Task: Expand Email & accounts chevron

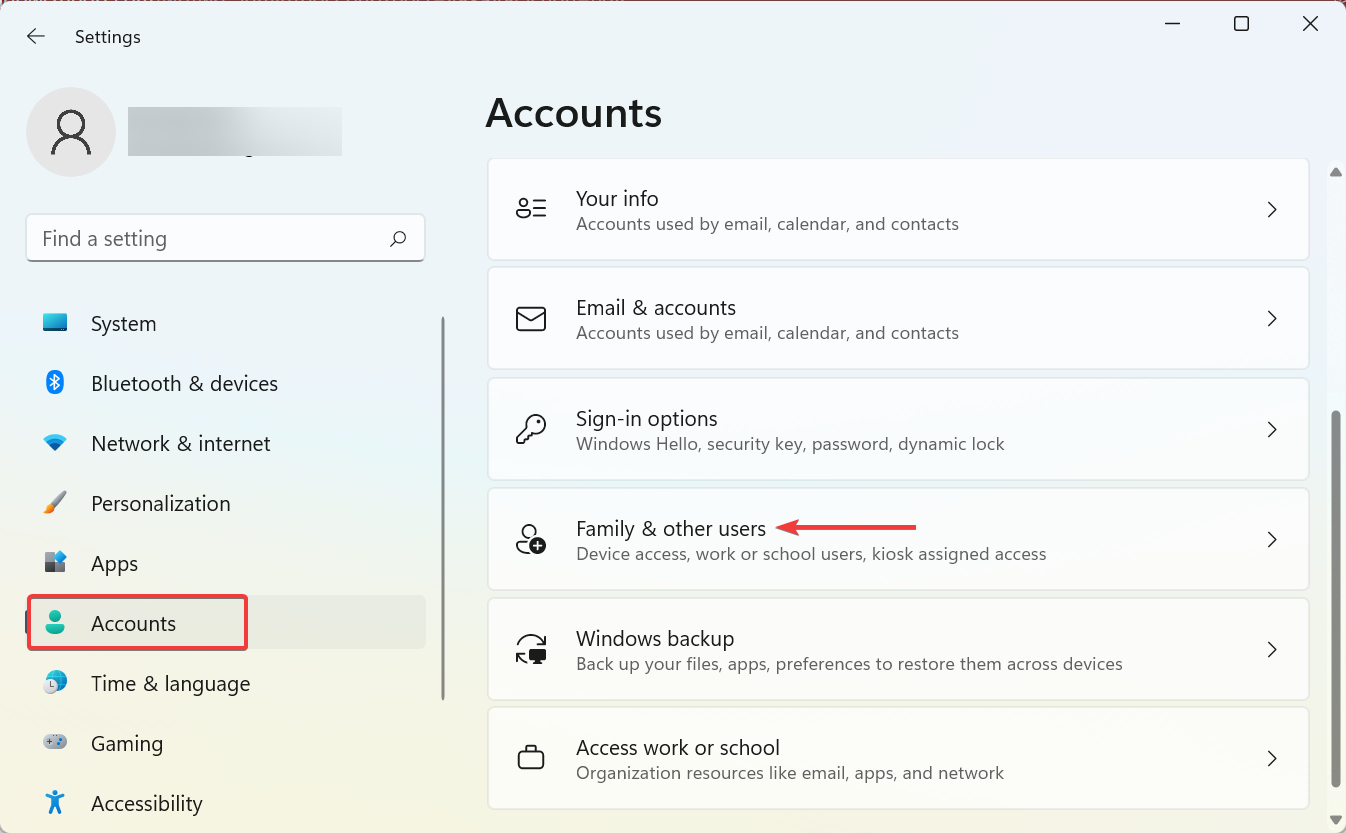Action: pyautogui.click(x=1272, y=318)
